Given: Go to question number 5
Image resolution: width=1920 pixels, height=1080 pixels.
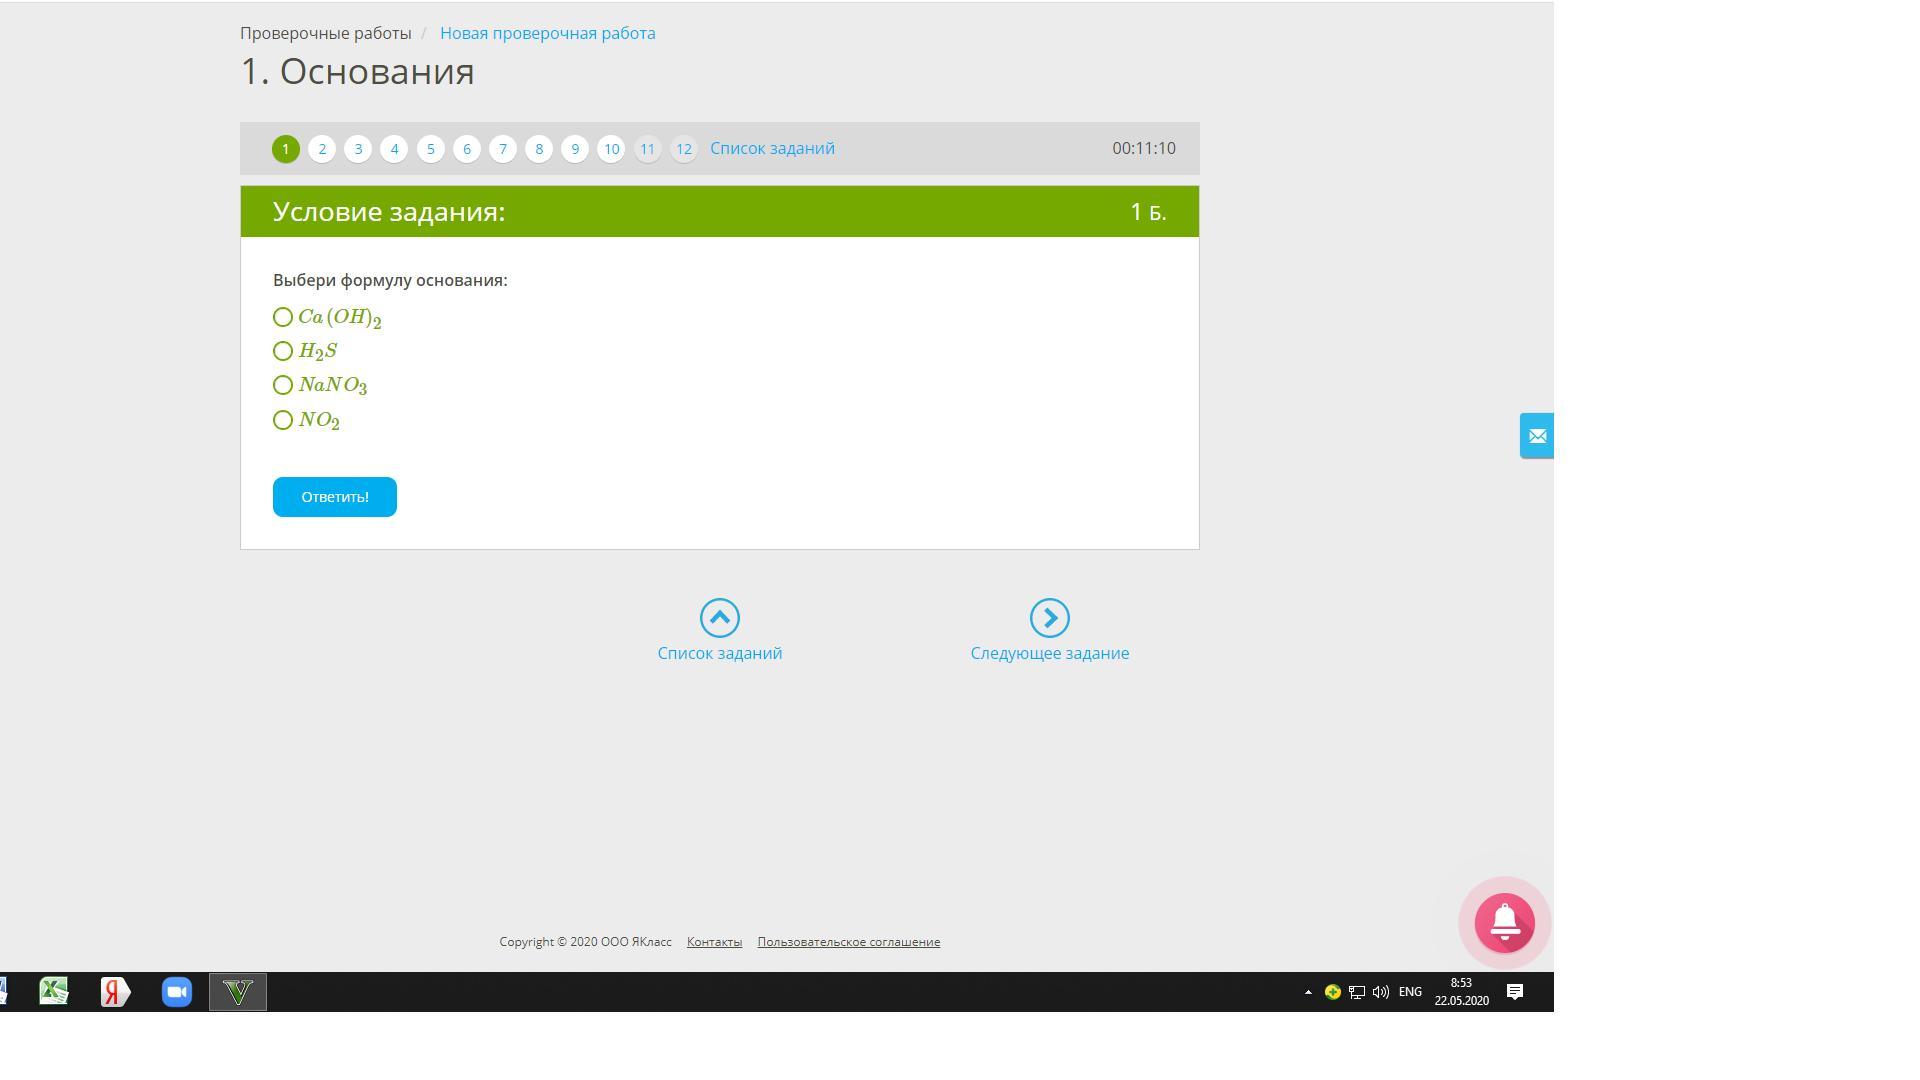Looking at the screenshot, I should 430,149.
